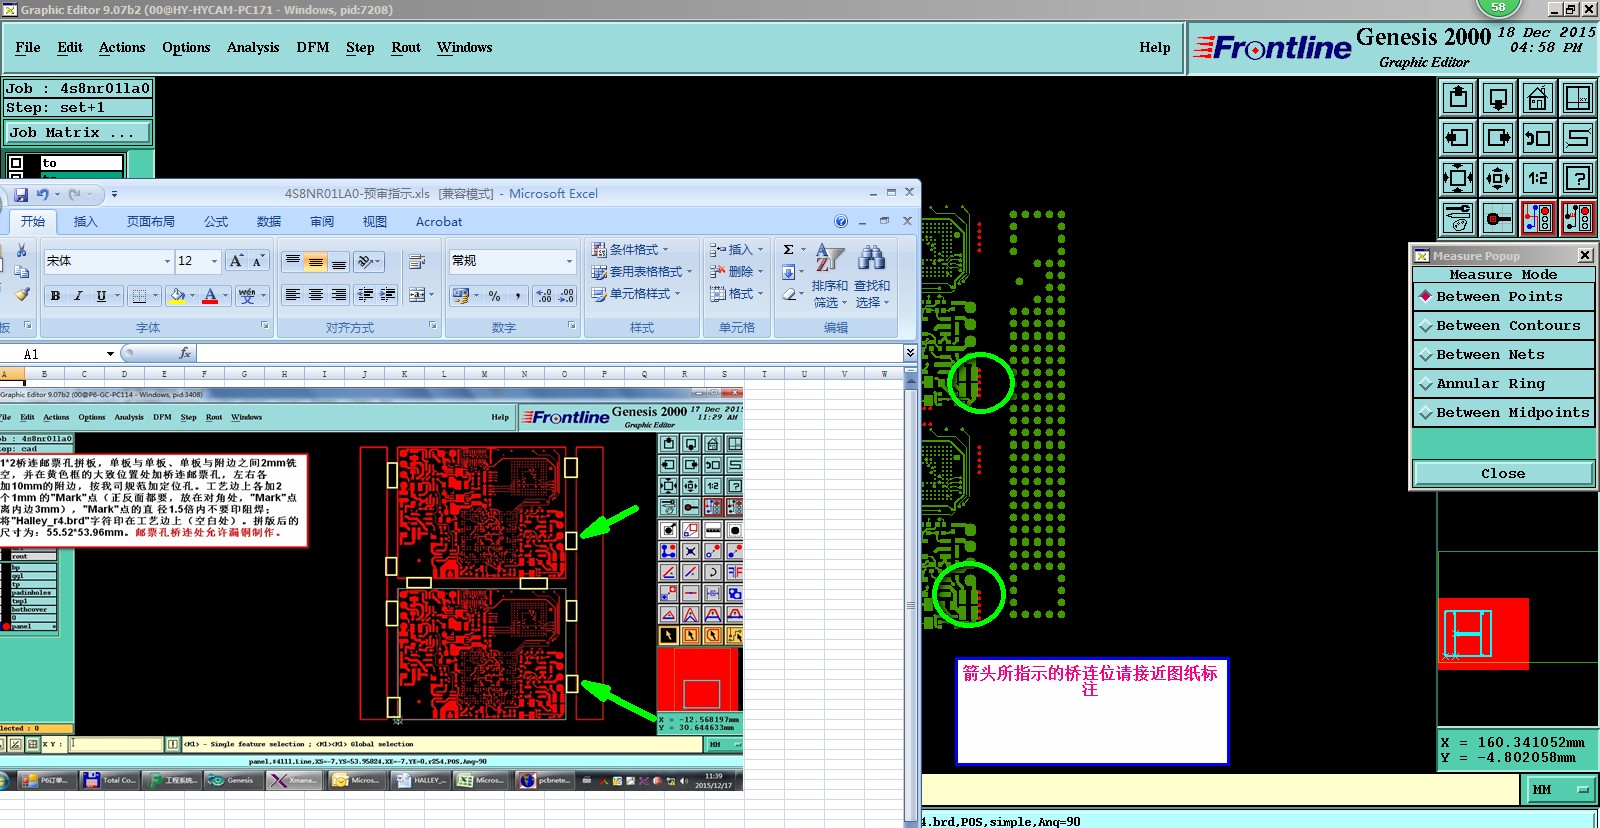Open the font size dropdown showing 12
1600x828 pixels.
click(214, 261)
